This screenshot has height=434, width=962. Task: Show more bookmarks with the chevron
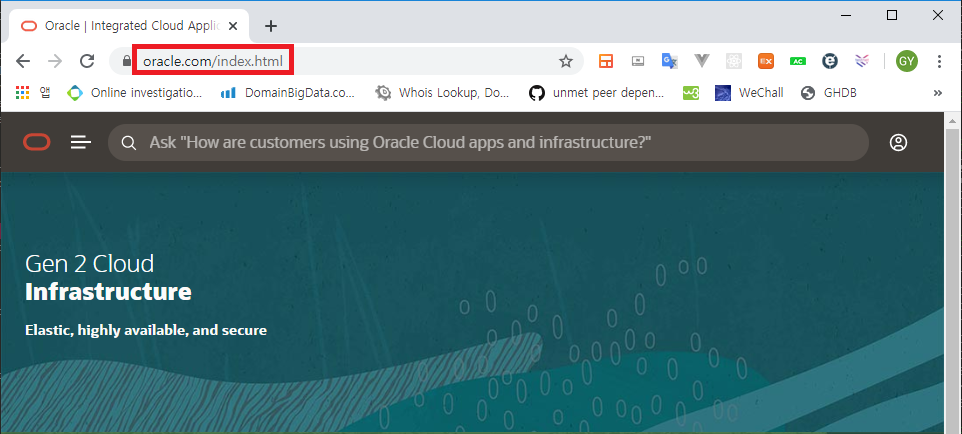point(937,93)
